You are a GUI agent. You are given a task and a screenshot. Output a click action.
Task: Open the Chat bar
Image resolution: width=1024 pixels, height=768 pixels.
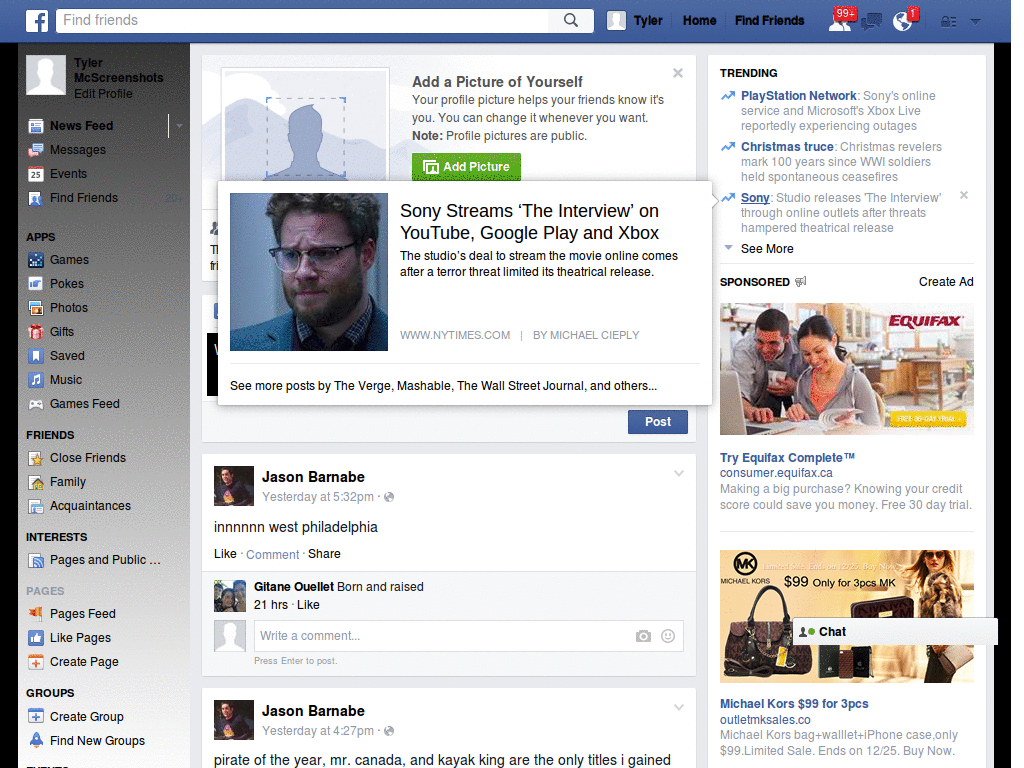[x=895, y=632]
